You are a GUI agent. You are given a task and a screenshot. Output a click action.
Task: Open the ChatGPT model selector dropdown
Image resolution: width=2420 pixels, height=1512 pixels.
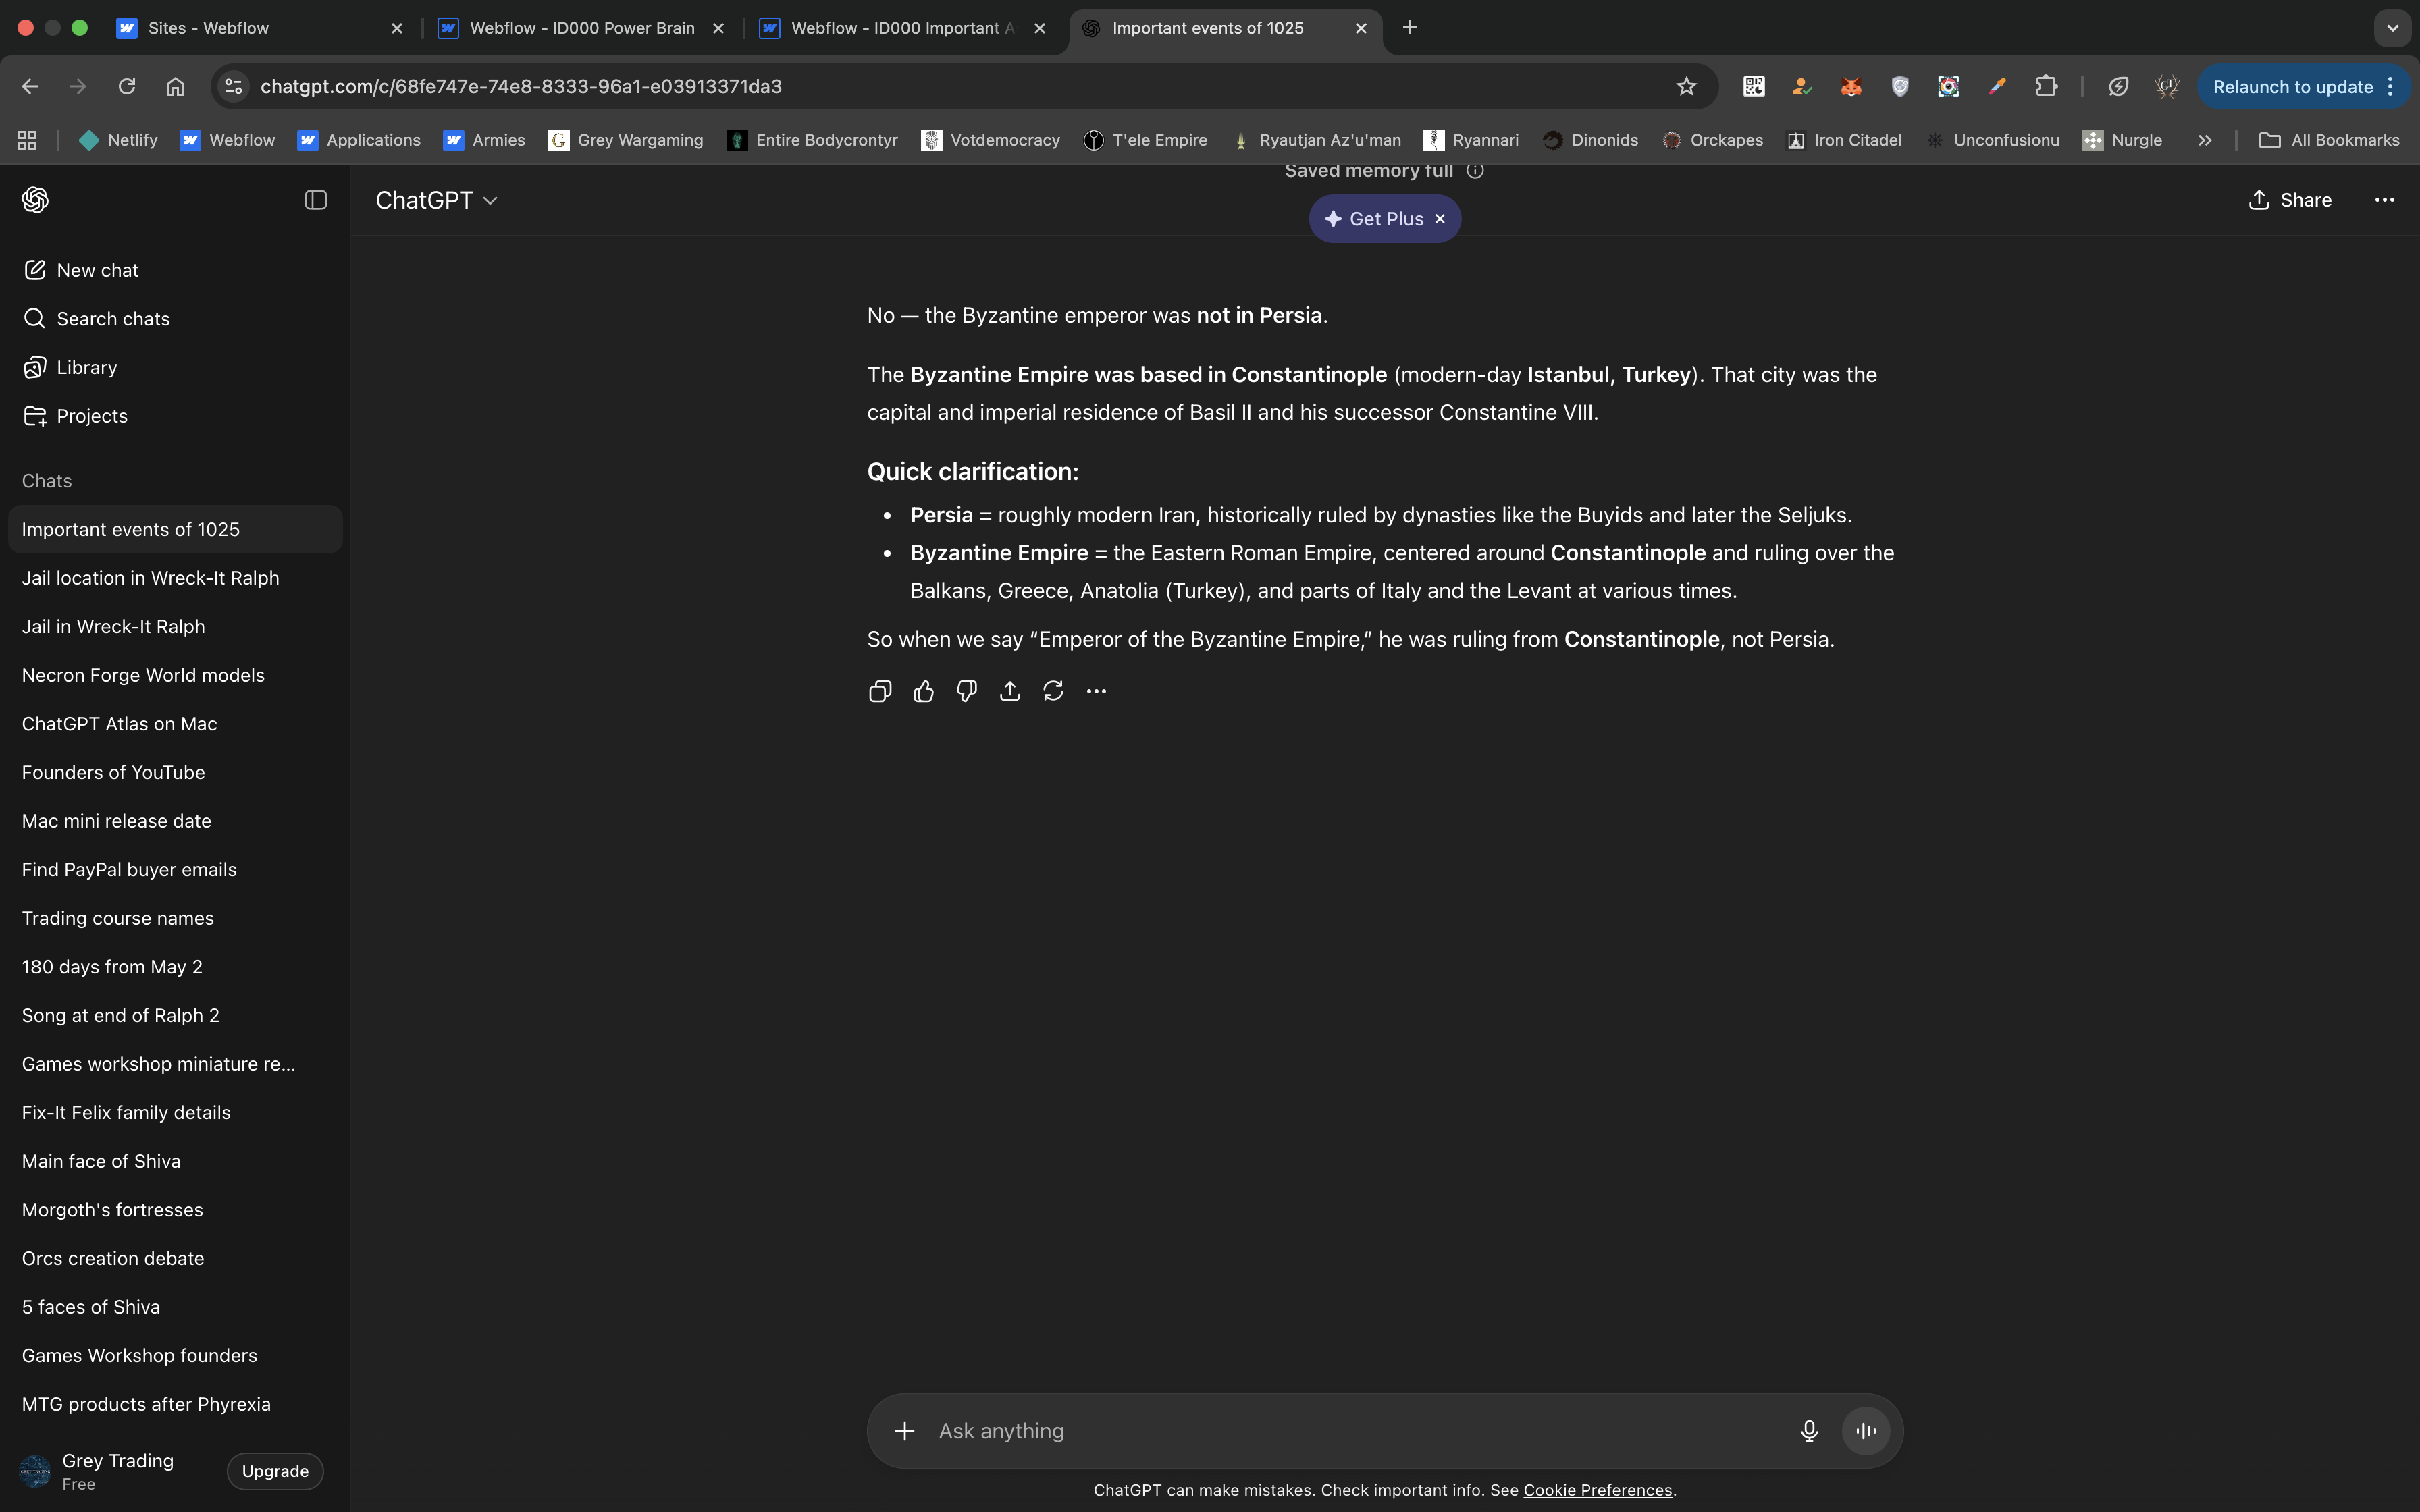click(437, 200)
